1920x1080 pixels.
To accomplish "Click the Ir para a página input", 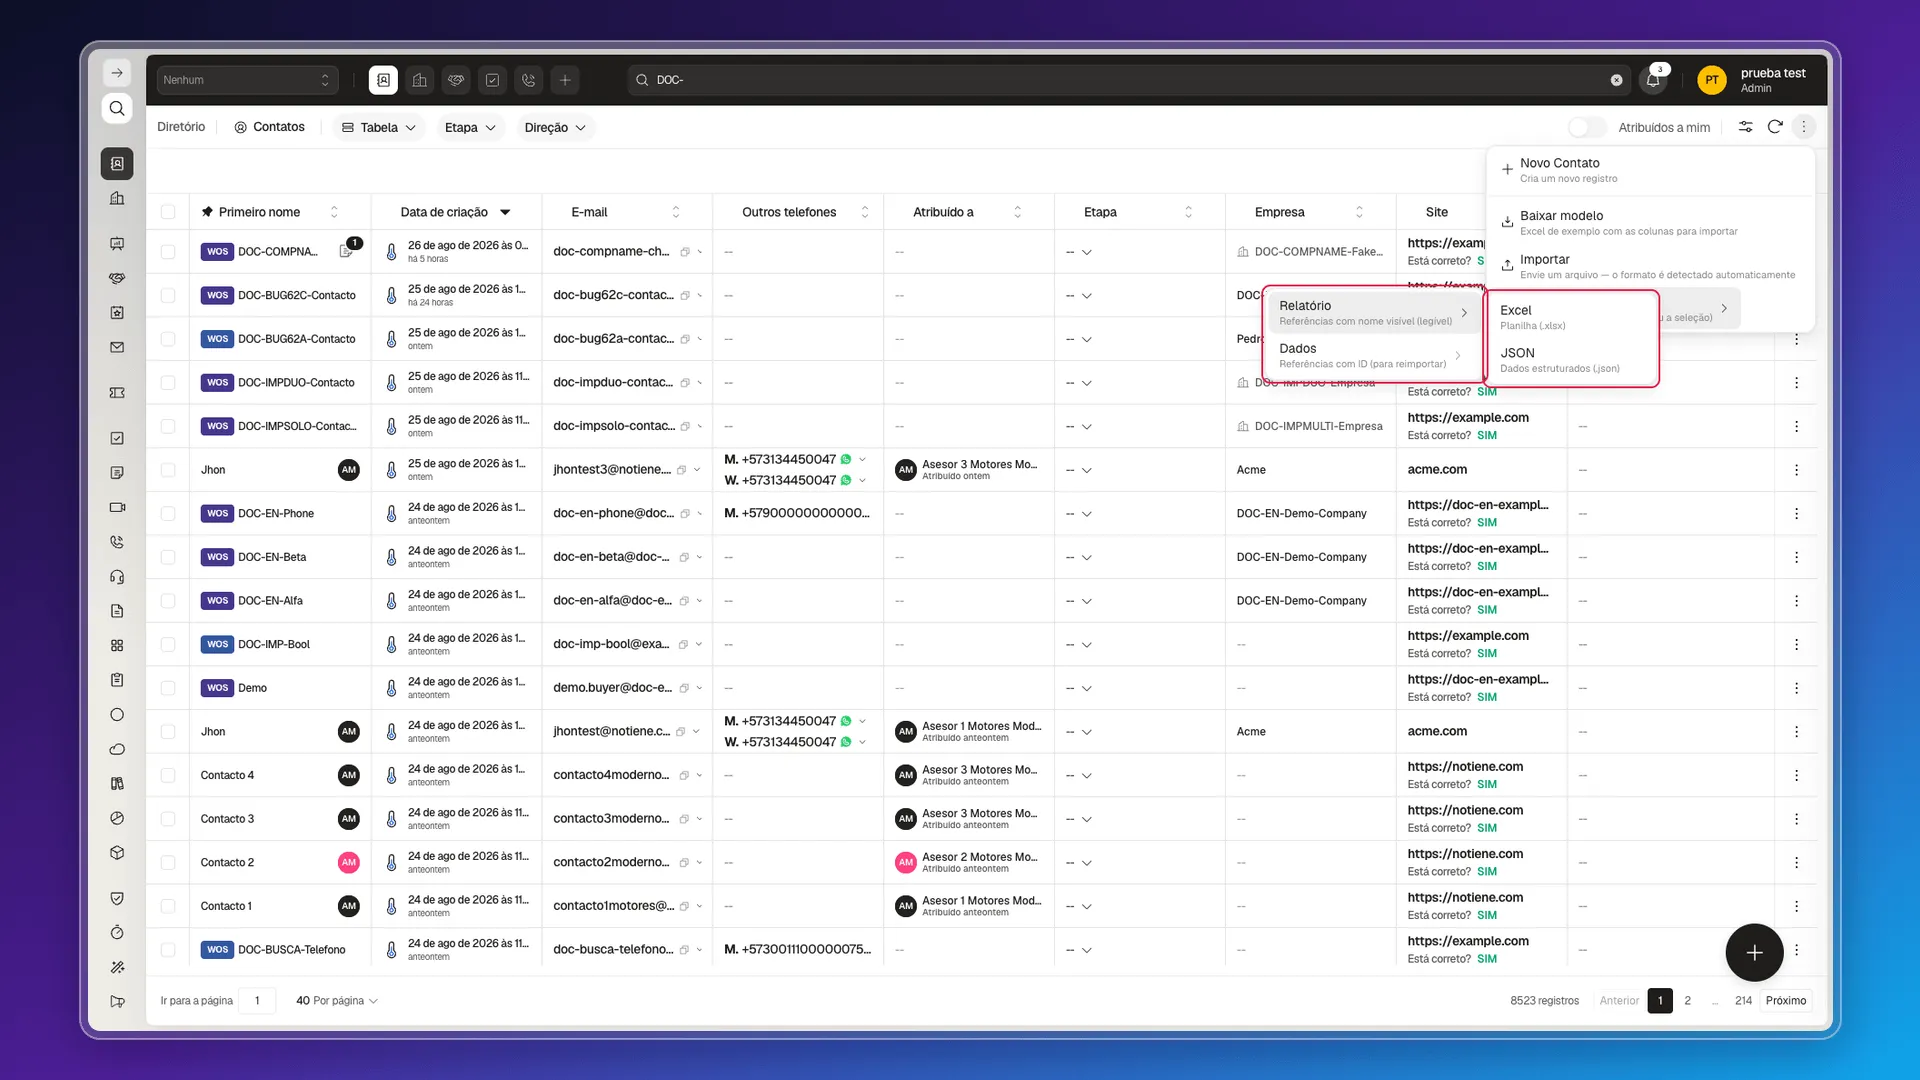I will [x=258, y=1001].
